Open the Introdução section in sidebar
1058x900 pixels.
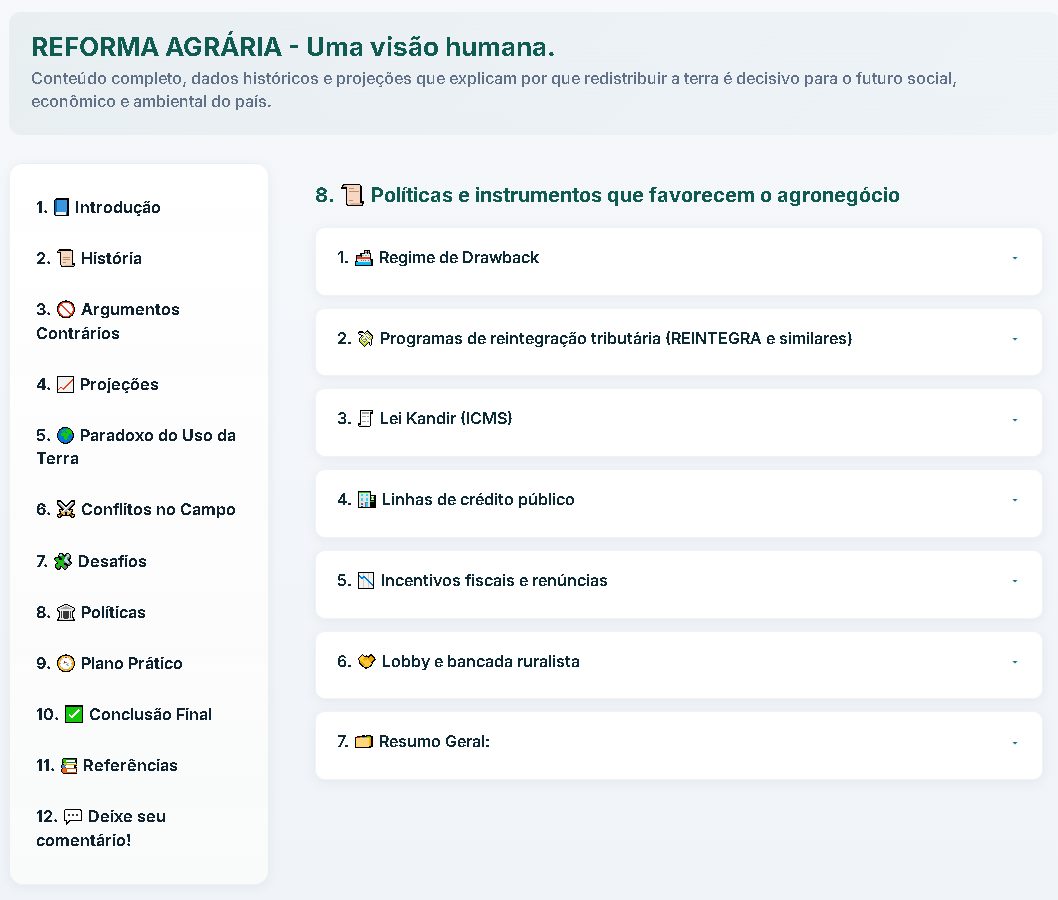[x=99, y=207]
